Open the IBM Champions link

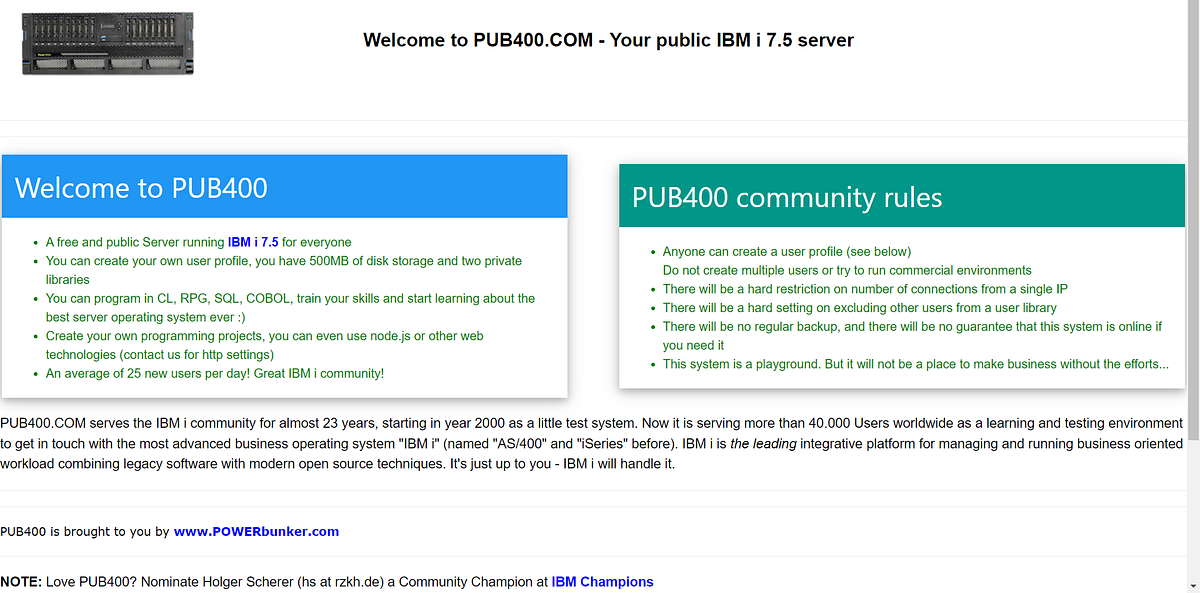[602, 581]
